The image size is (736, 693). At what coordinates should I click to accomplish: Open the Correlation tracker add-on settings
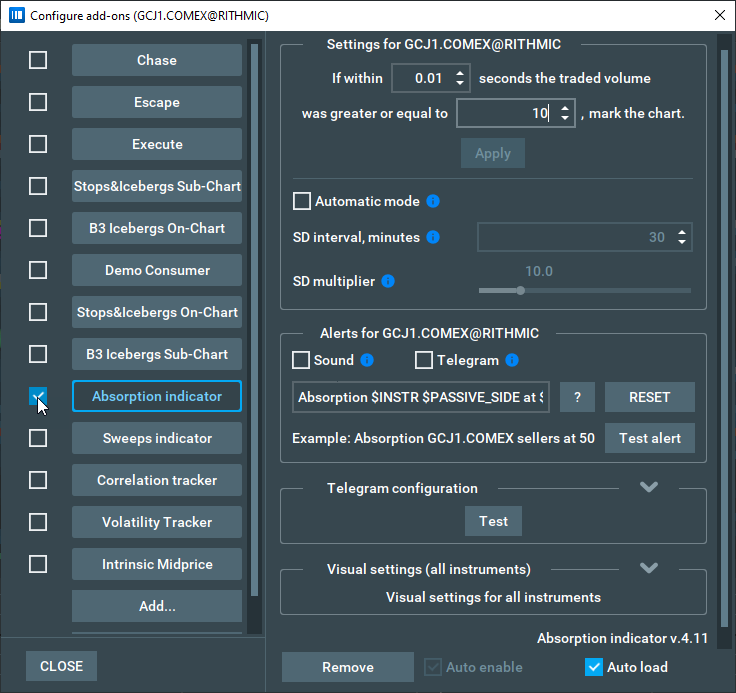pos(157,480)
